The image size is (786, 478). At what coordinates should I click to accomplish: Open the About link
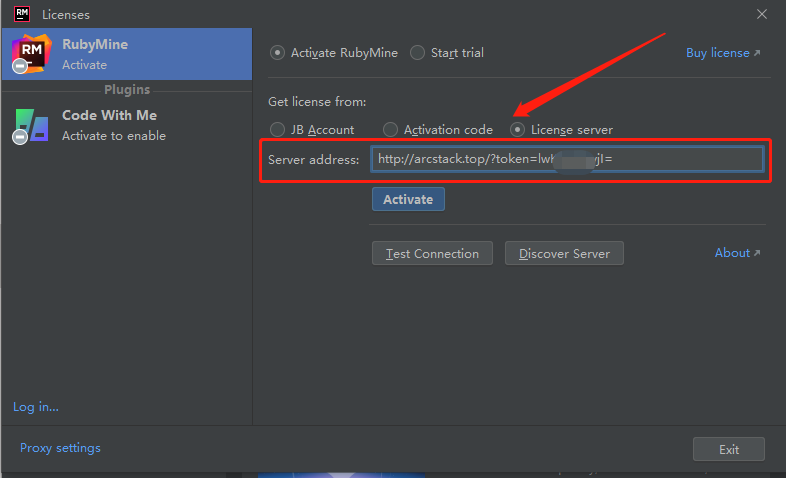click(x=737, y=253)
